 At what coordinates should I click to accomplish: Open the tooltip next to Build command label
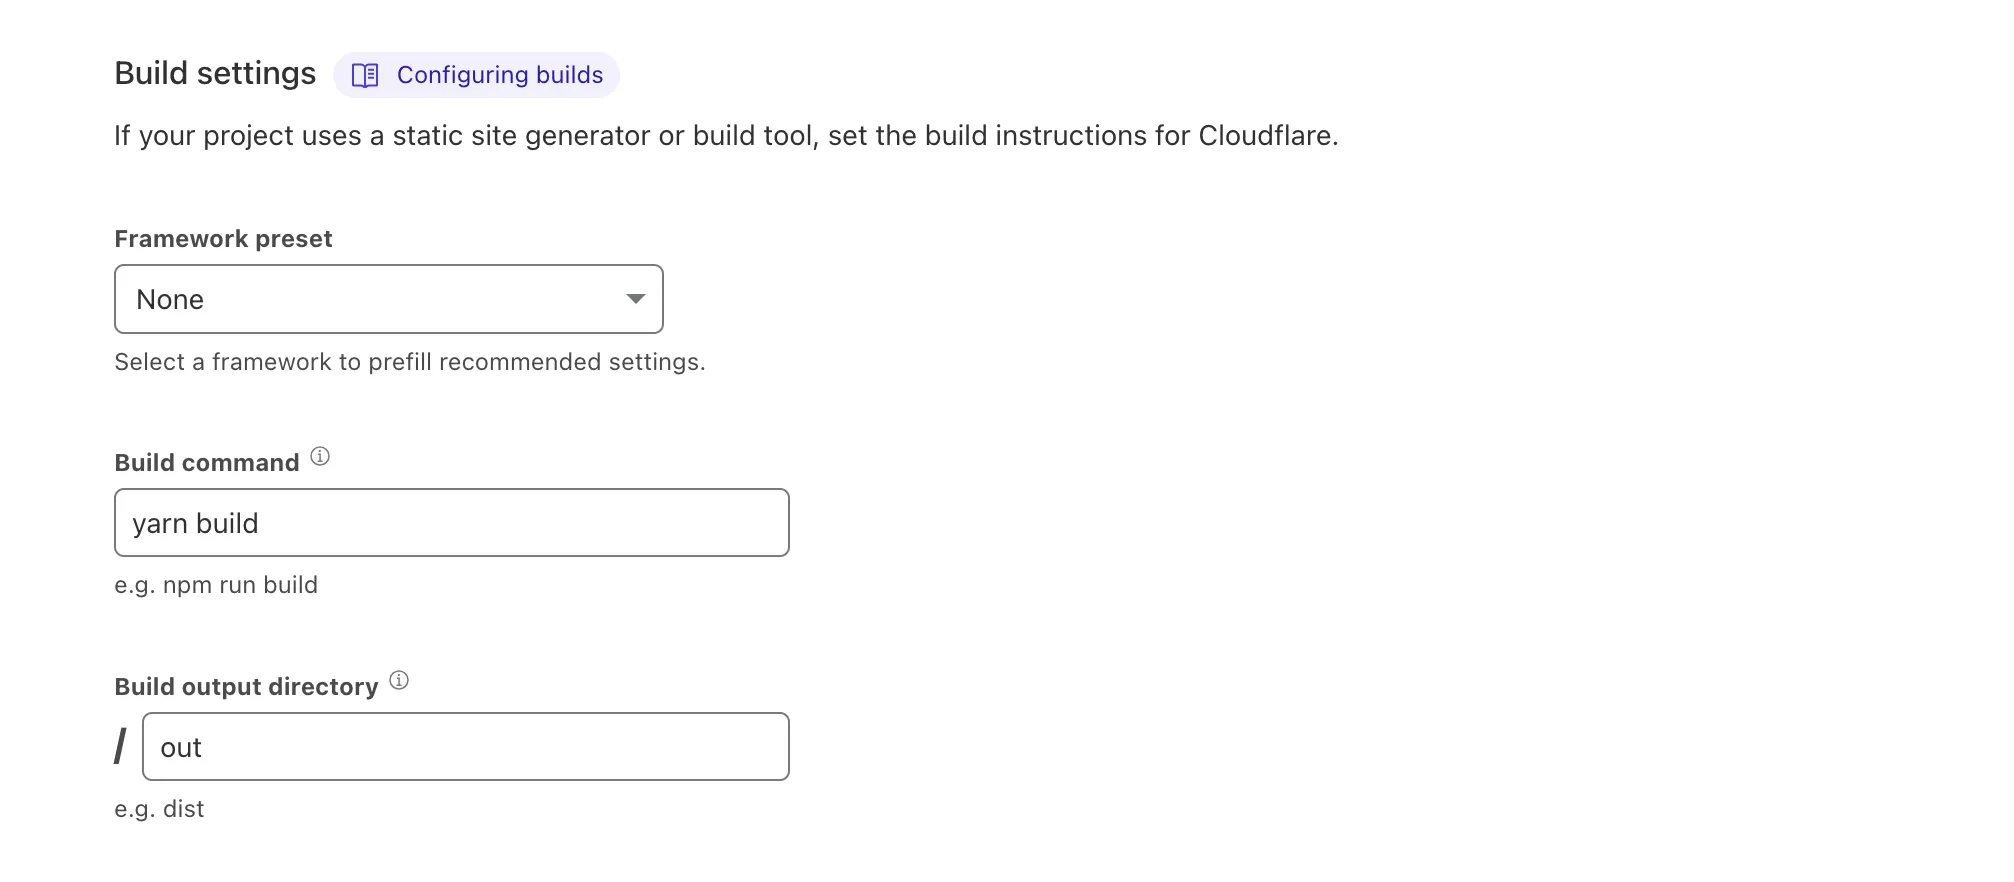click(x=320, y=456)
